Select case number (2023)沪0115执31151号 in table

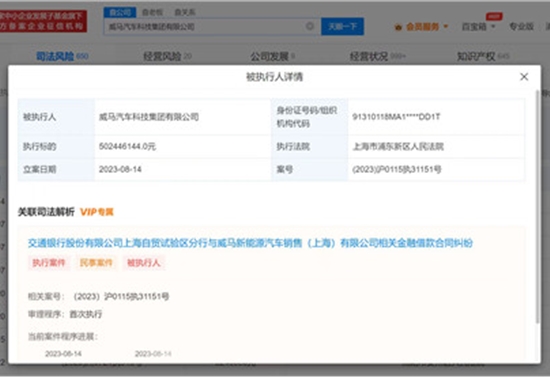coord(397,169)
